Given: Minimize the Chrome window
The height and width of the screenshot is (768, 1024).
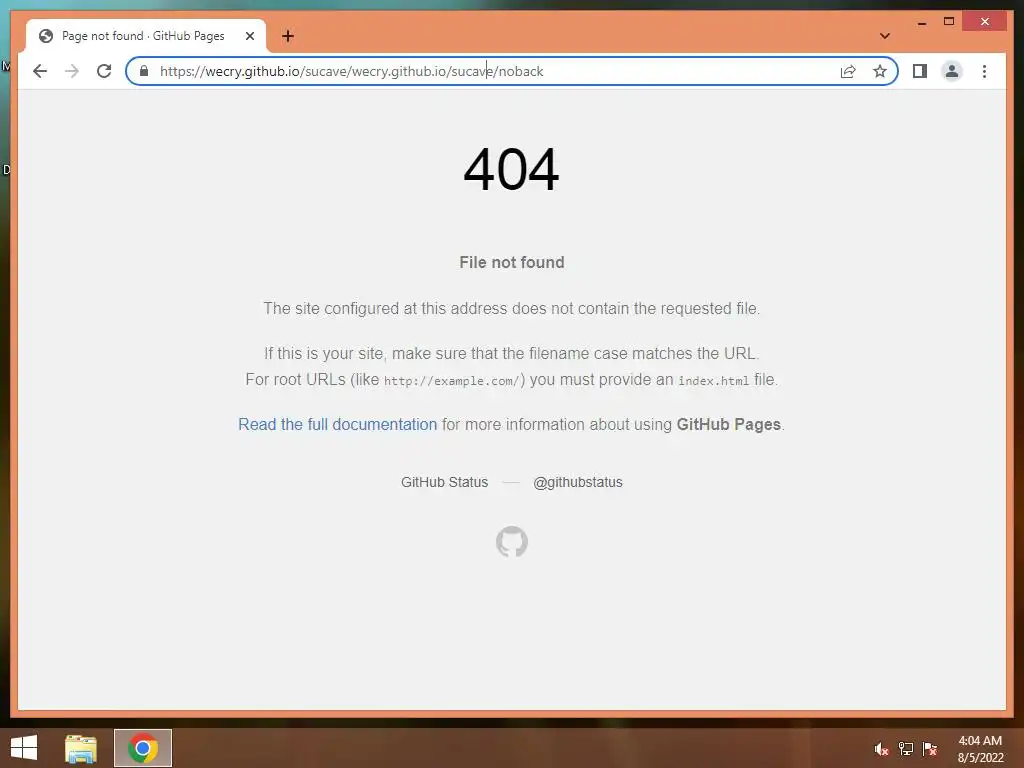Looking at the screenshot, I should (x=921, y=22).
